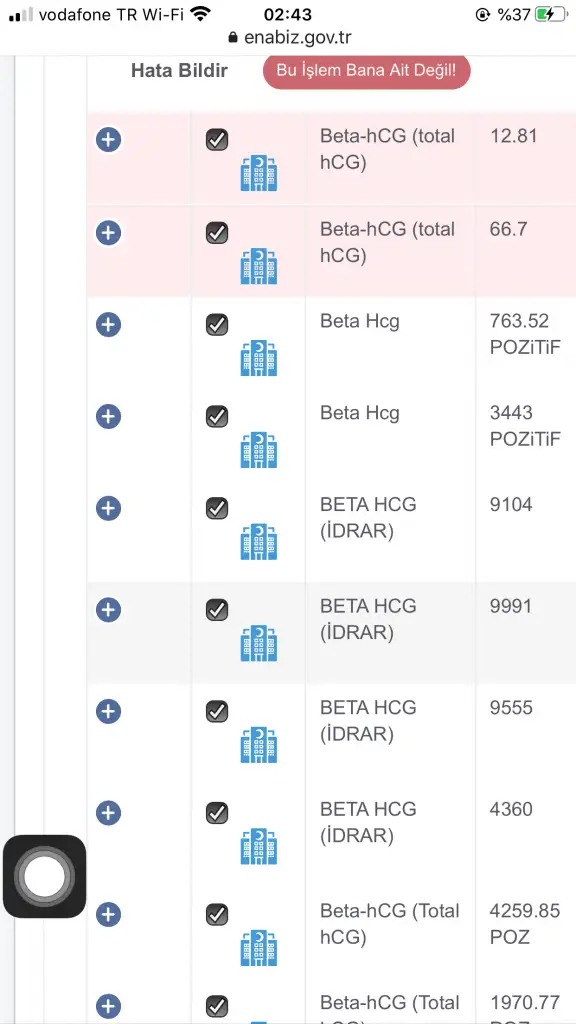
Task: Click hospital icon in the 9991 row
Action: click(x=259, y=643)
